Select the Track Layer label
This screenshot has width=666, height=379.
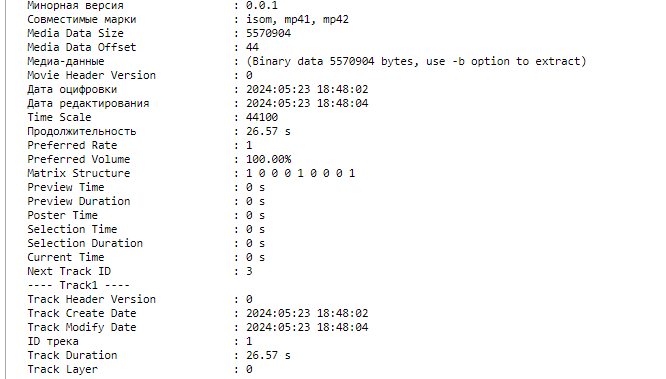click(x=62, y=369)
